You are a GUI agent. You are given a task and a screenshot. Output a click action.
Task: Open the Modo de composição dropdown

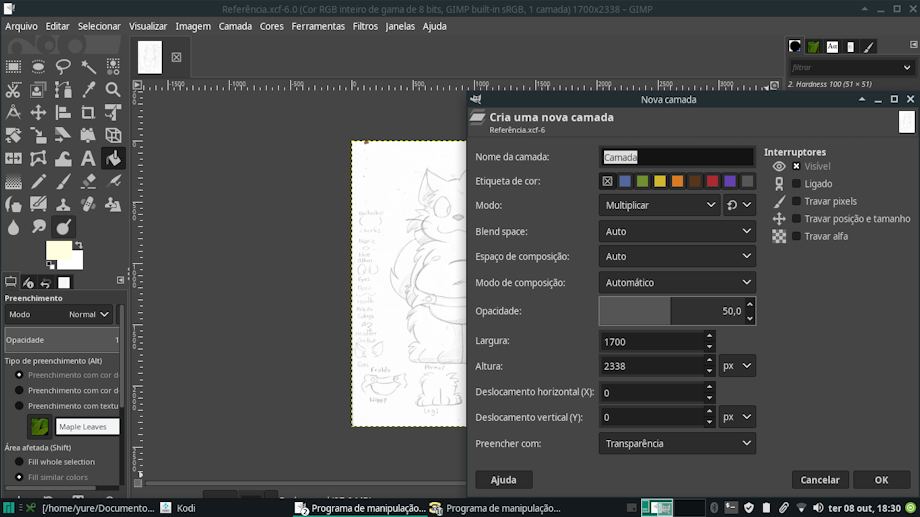(677, 282)
